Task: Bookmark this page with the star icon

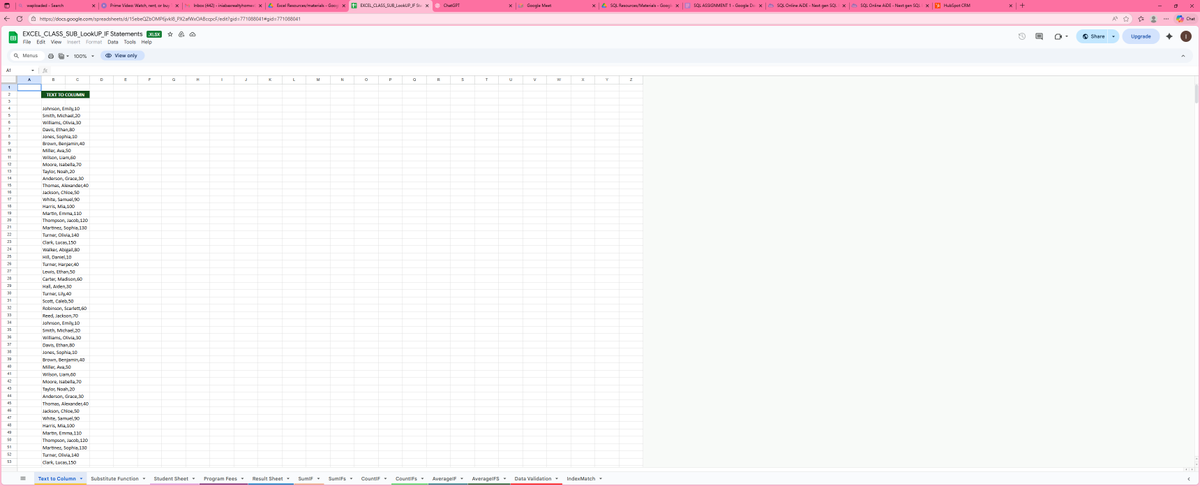Action: pos(1126,19)
